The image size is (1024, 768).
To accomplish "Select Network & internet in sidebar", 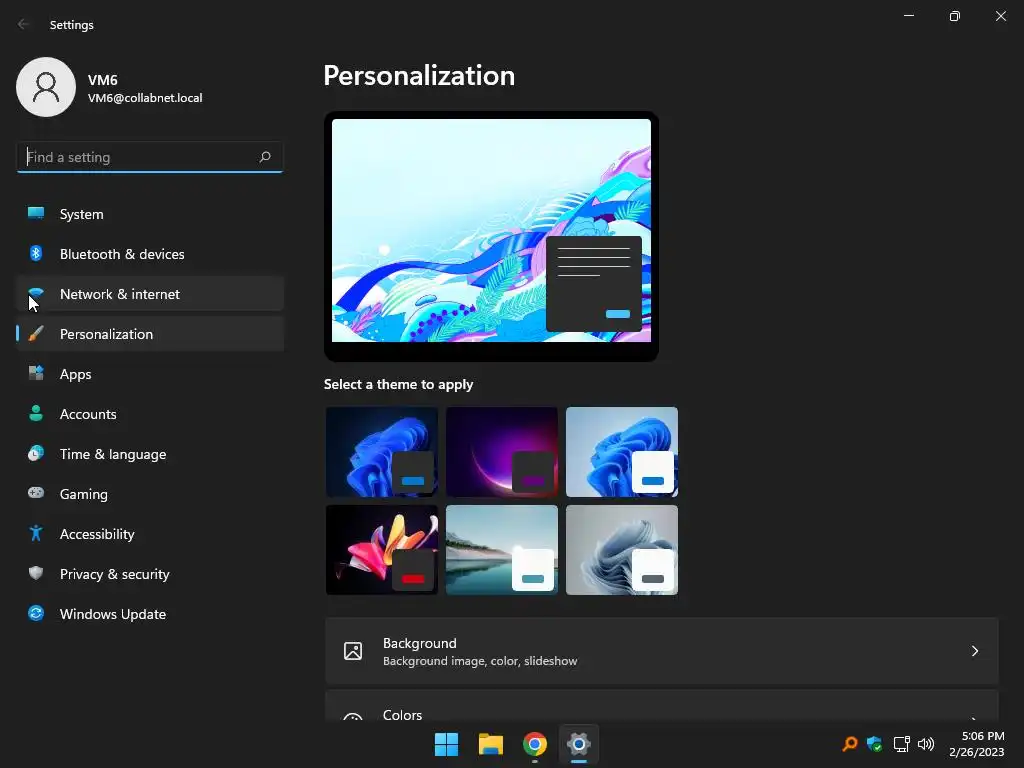I will 150,294.
